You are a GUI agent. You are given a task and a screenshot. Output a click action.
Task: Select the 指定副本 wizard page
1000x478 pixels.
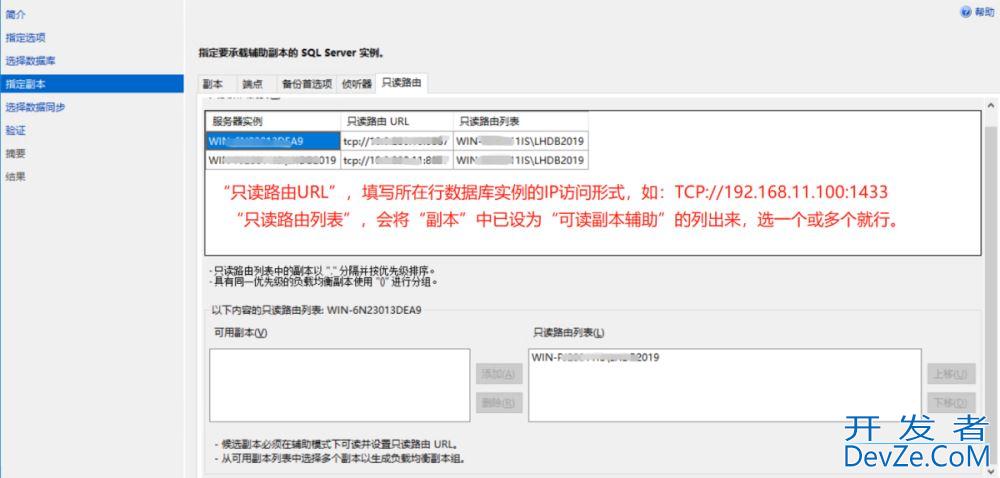click(x=92, y=84)
